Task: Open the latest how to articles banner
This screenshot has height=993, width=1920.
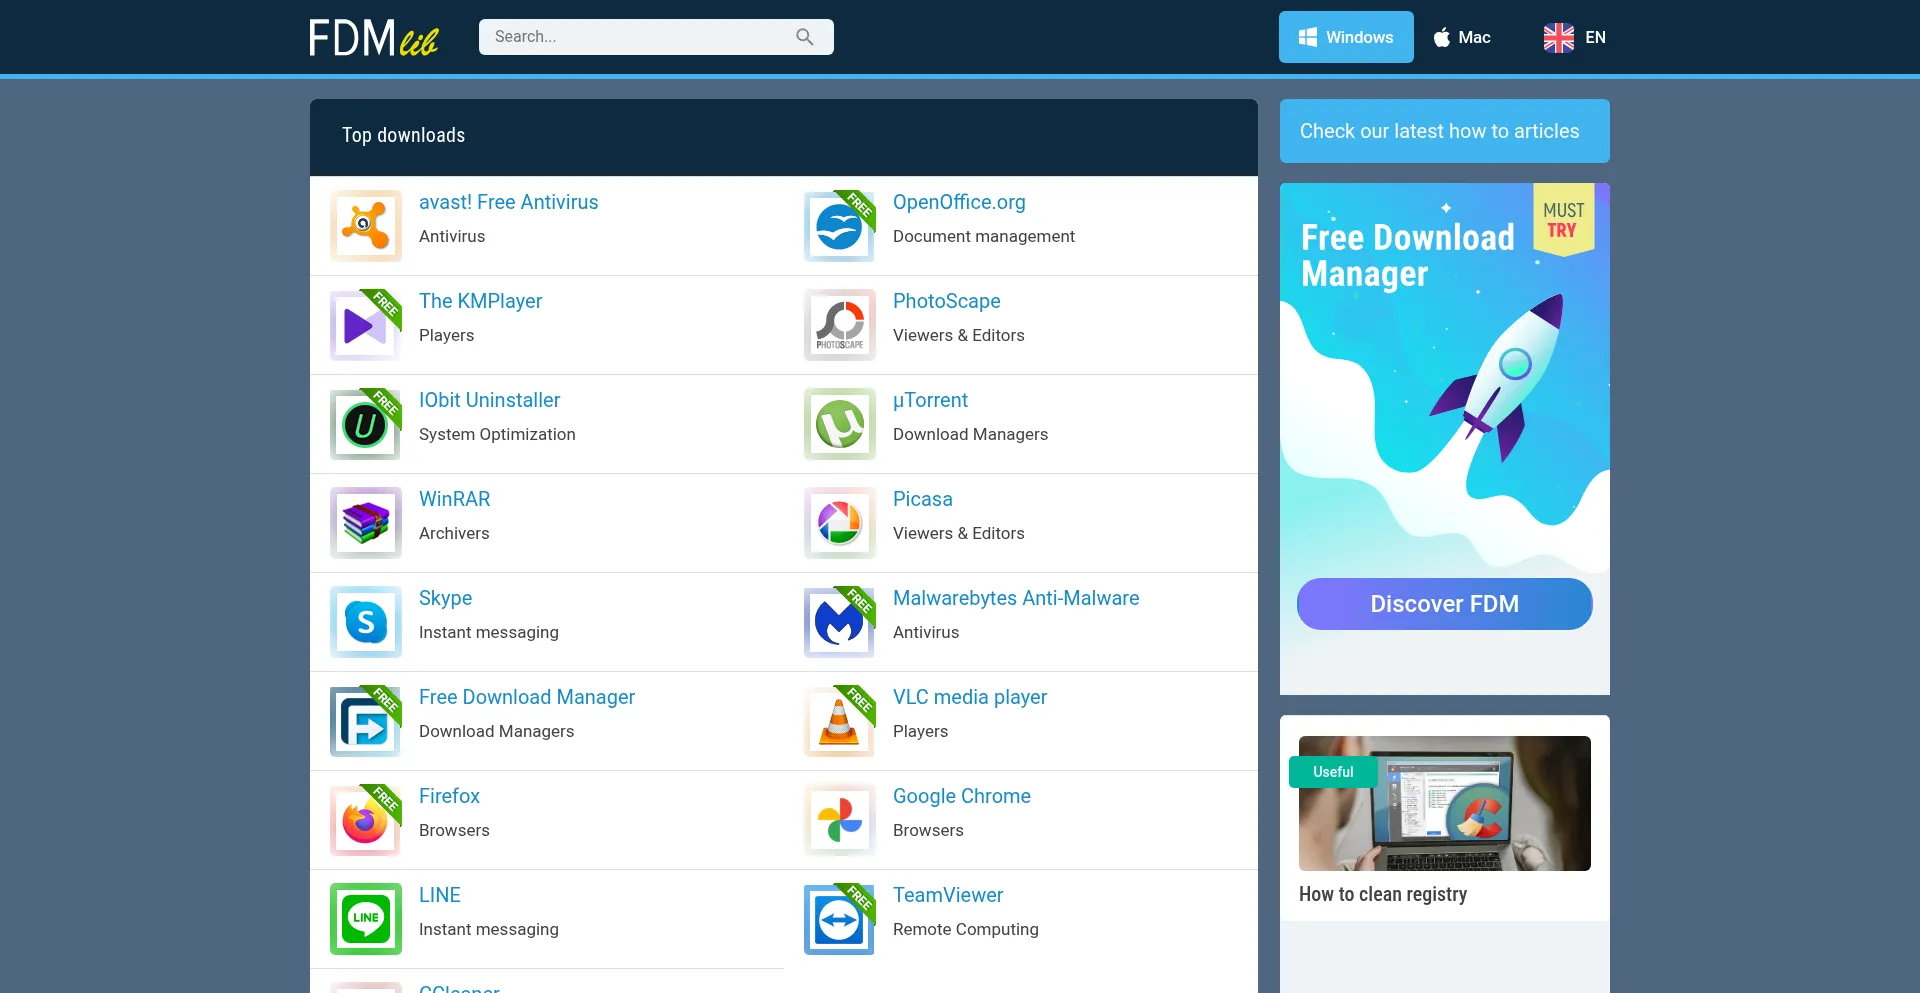Action: (1444, 131)
